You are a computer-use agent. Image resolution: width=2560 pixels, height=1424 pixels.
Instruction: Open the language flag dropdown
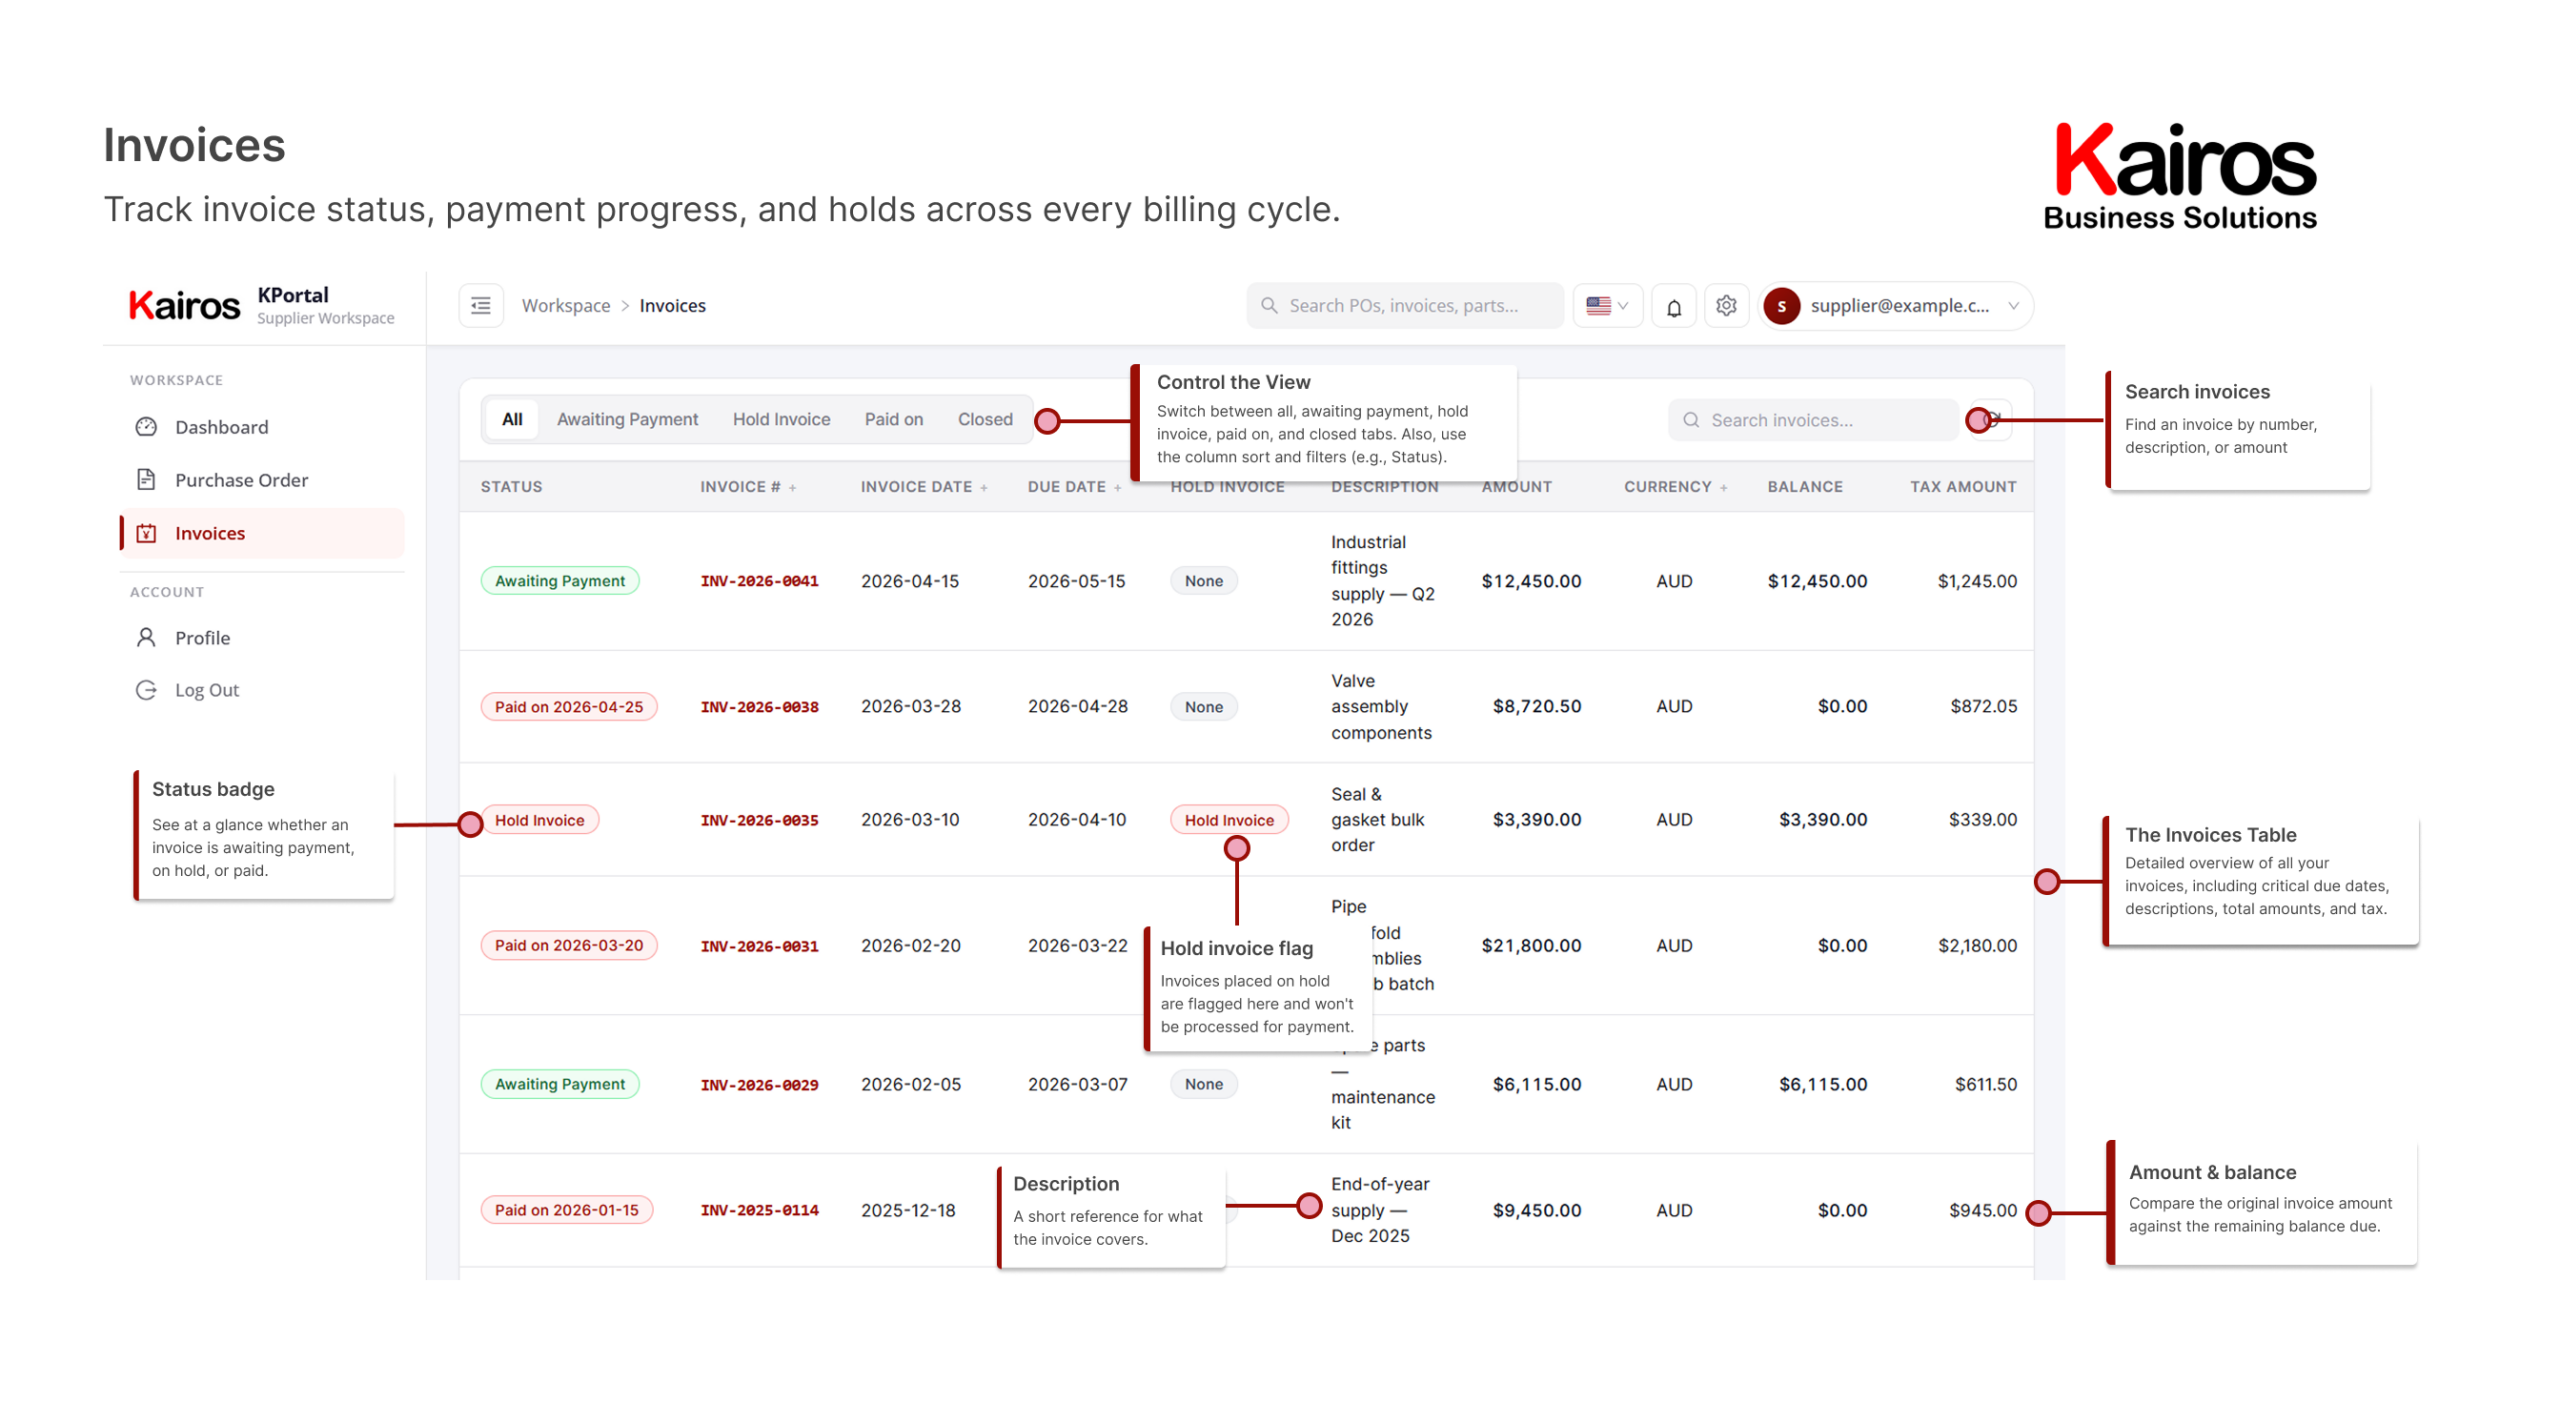(x=1607, y=306)
